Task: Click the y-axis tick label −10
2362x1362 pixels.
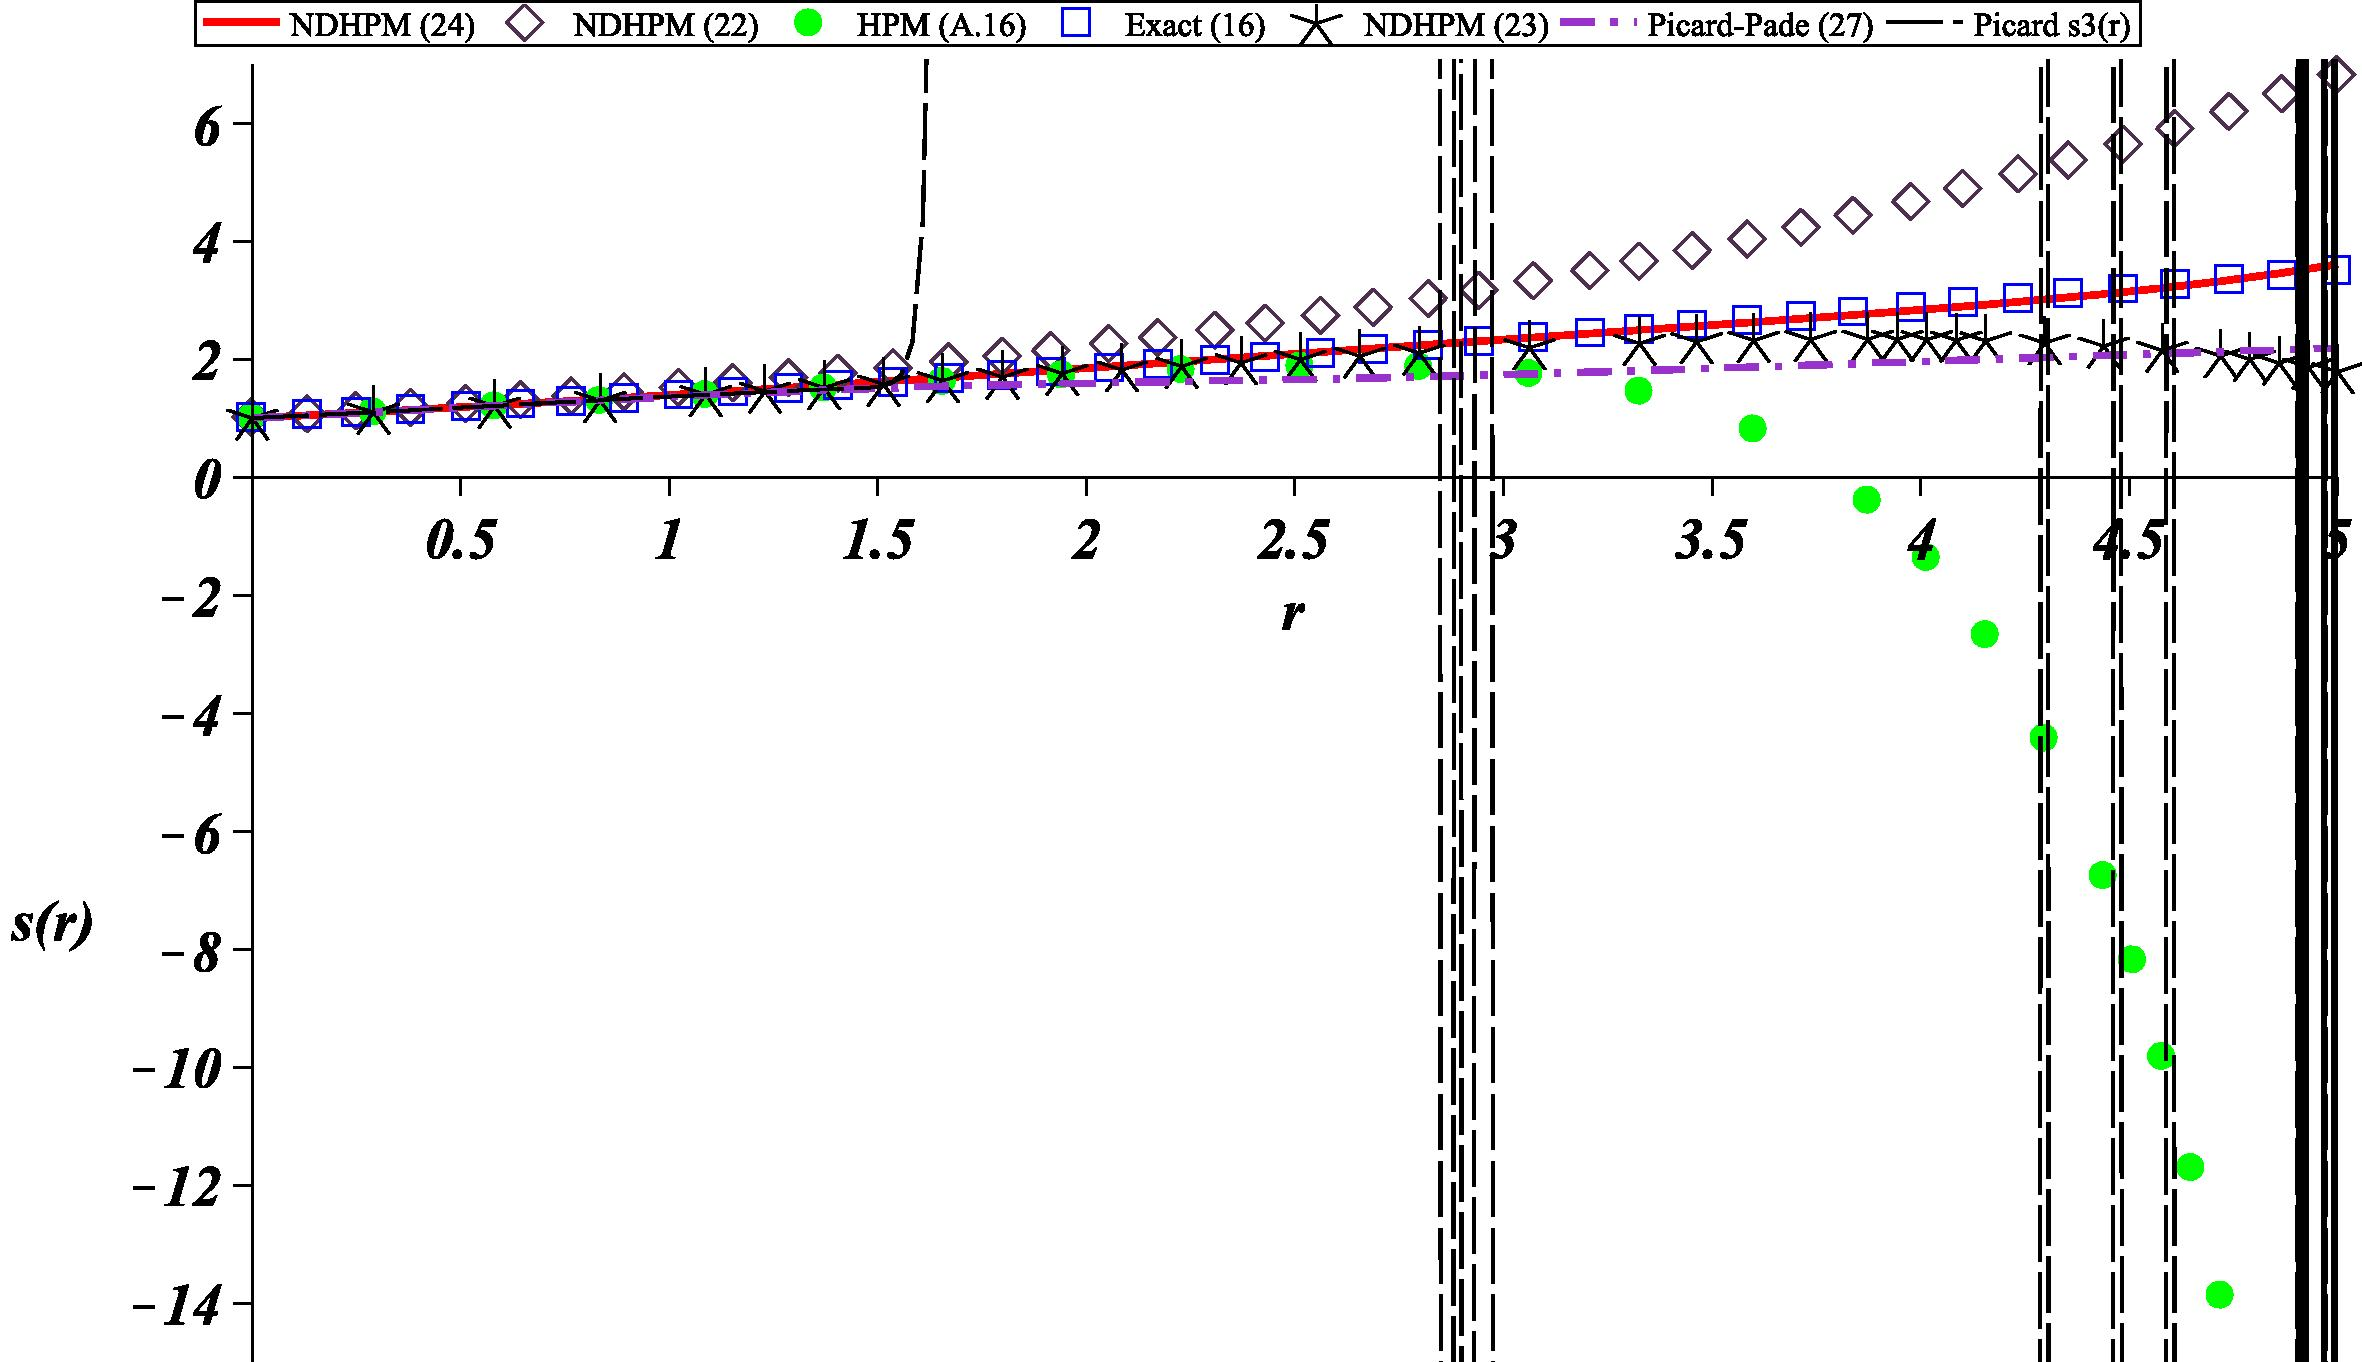Action: click(x=177, y=1072)
